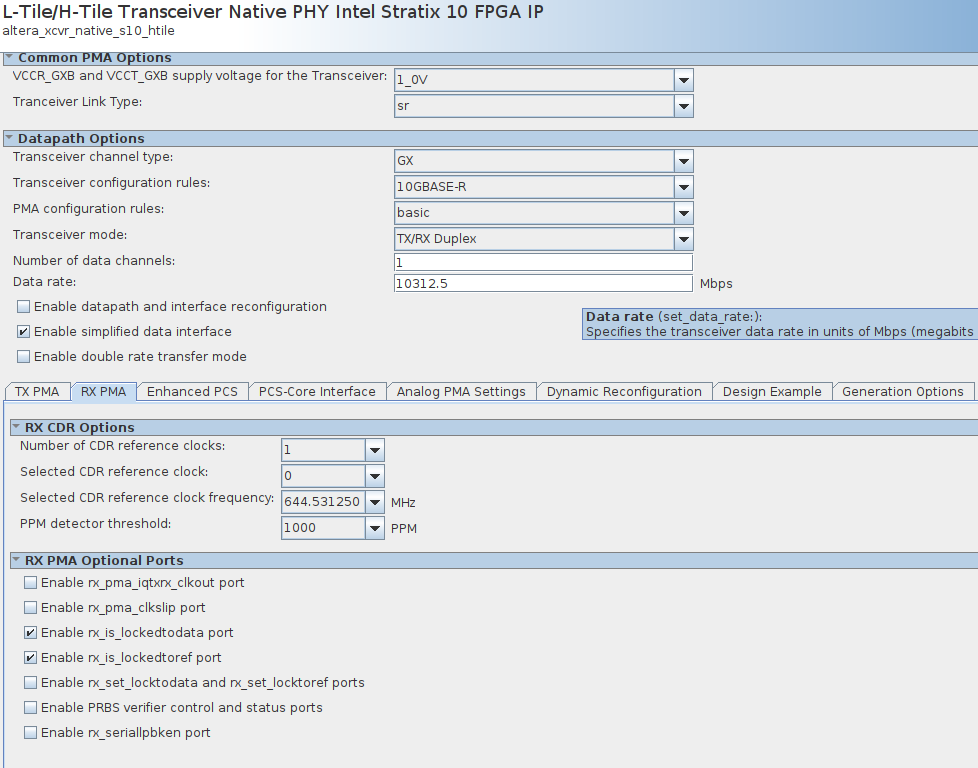Click the Mbps unit label
This screenshot has width=978, height=768.
[716, 284]
